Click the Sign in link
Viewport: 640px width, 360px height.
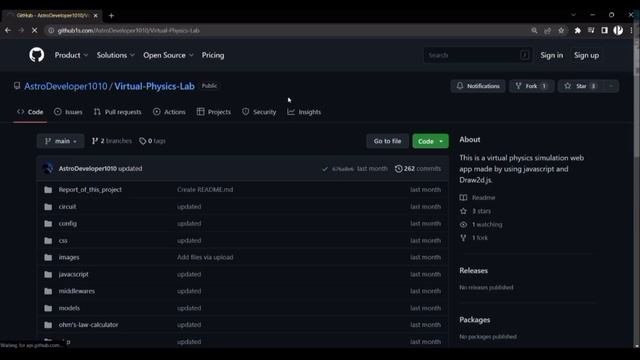(551, 55)
